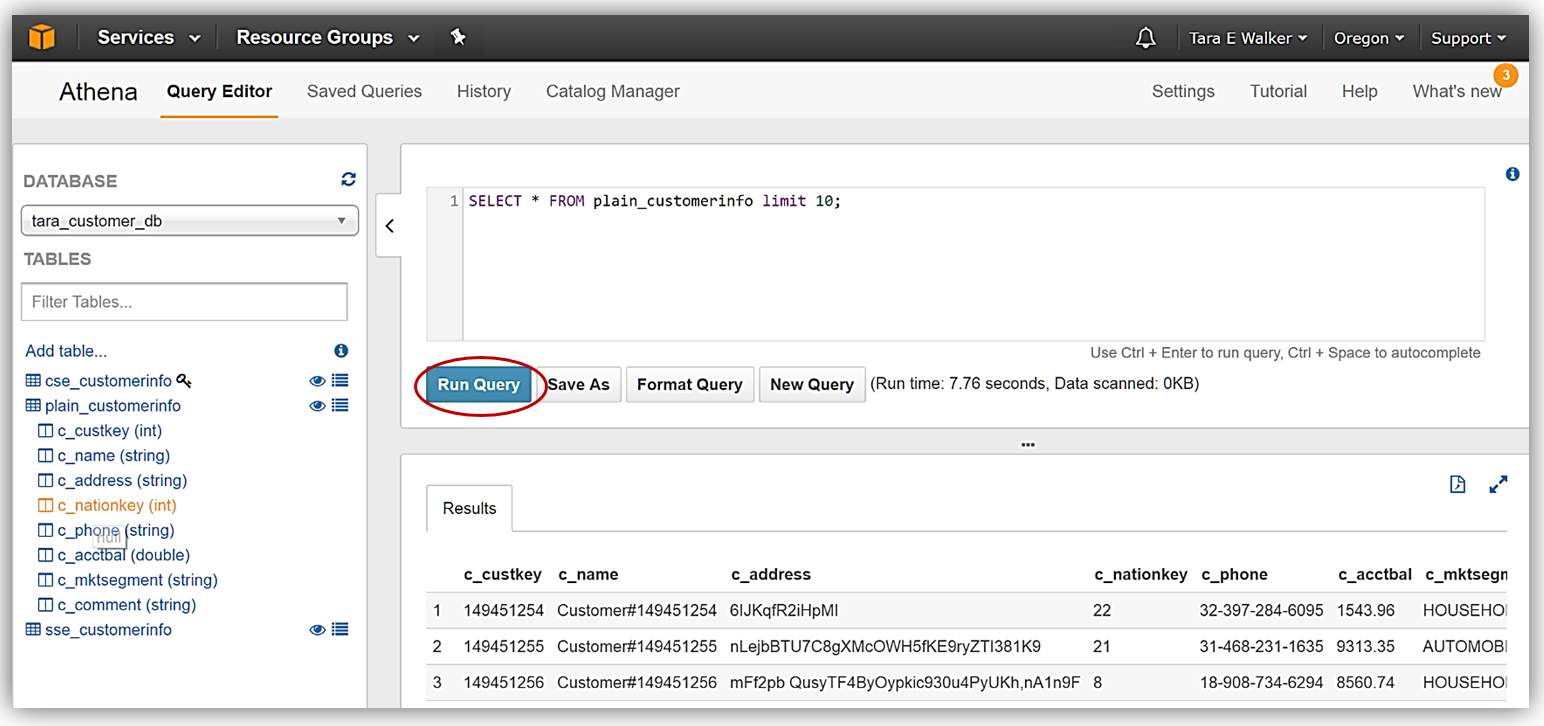Click the pin shortcut icon in top bar
This screenshot has height=726, width=1544.
458,37
